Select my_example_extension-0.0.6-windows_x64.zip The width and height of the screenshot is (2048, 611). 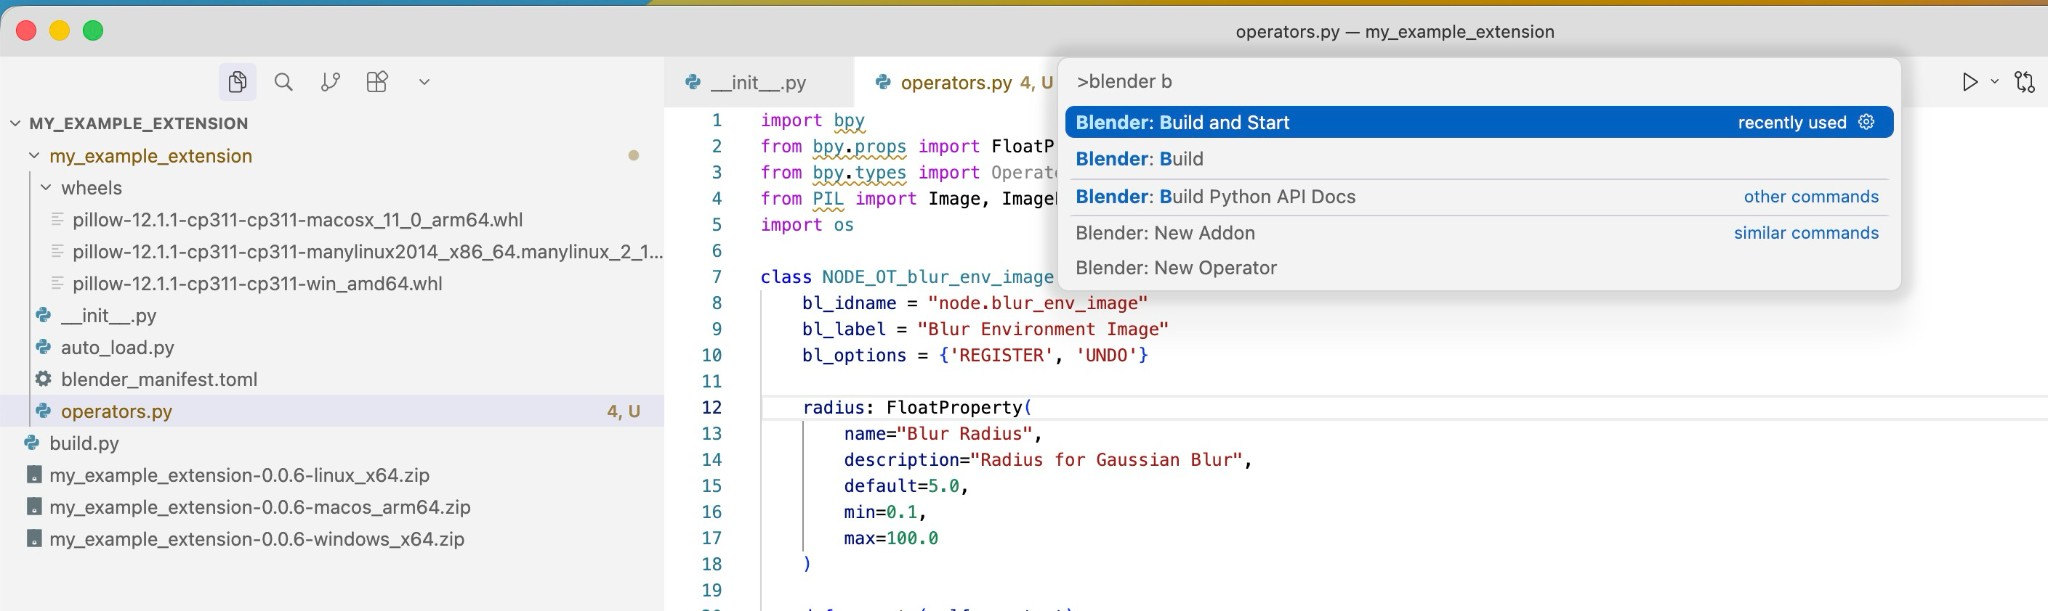coord(257,539)
